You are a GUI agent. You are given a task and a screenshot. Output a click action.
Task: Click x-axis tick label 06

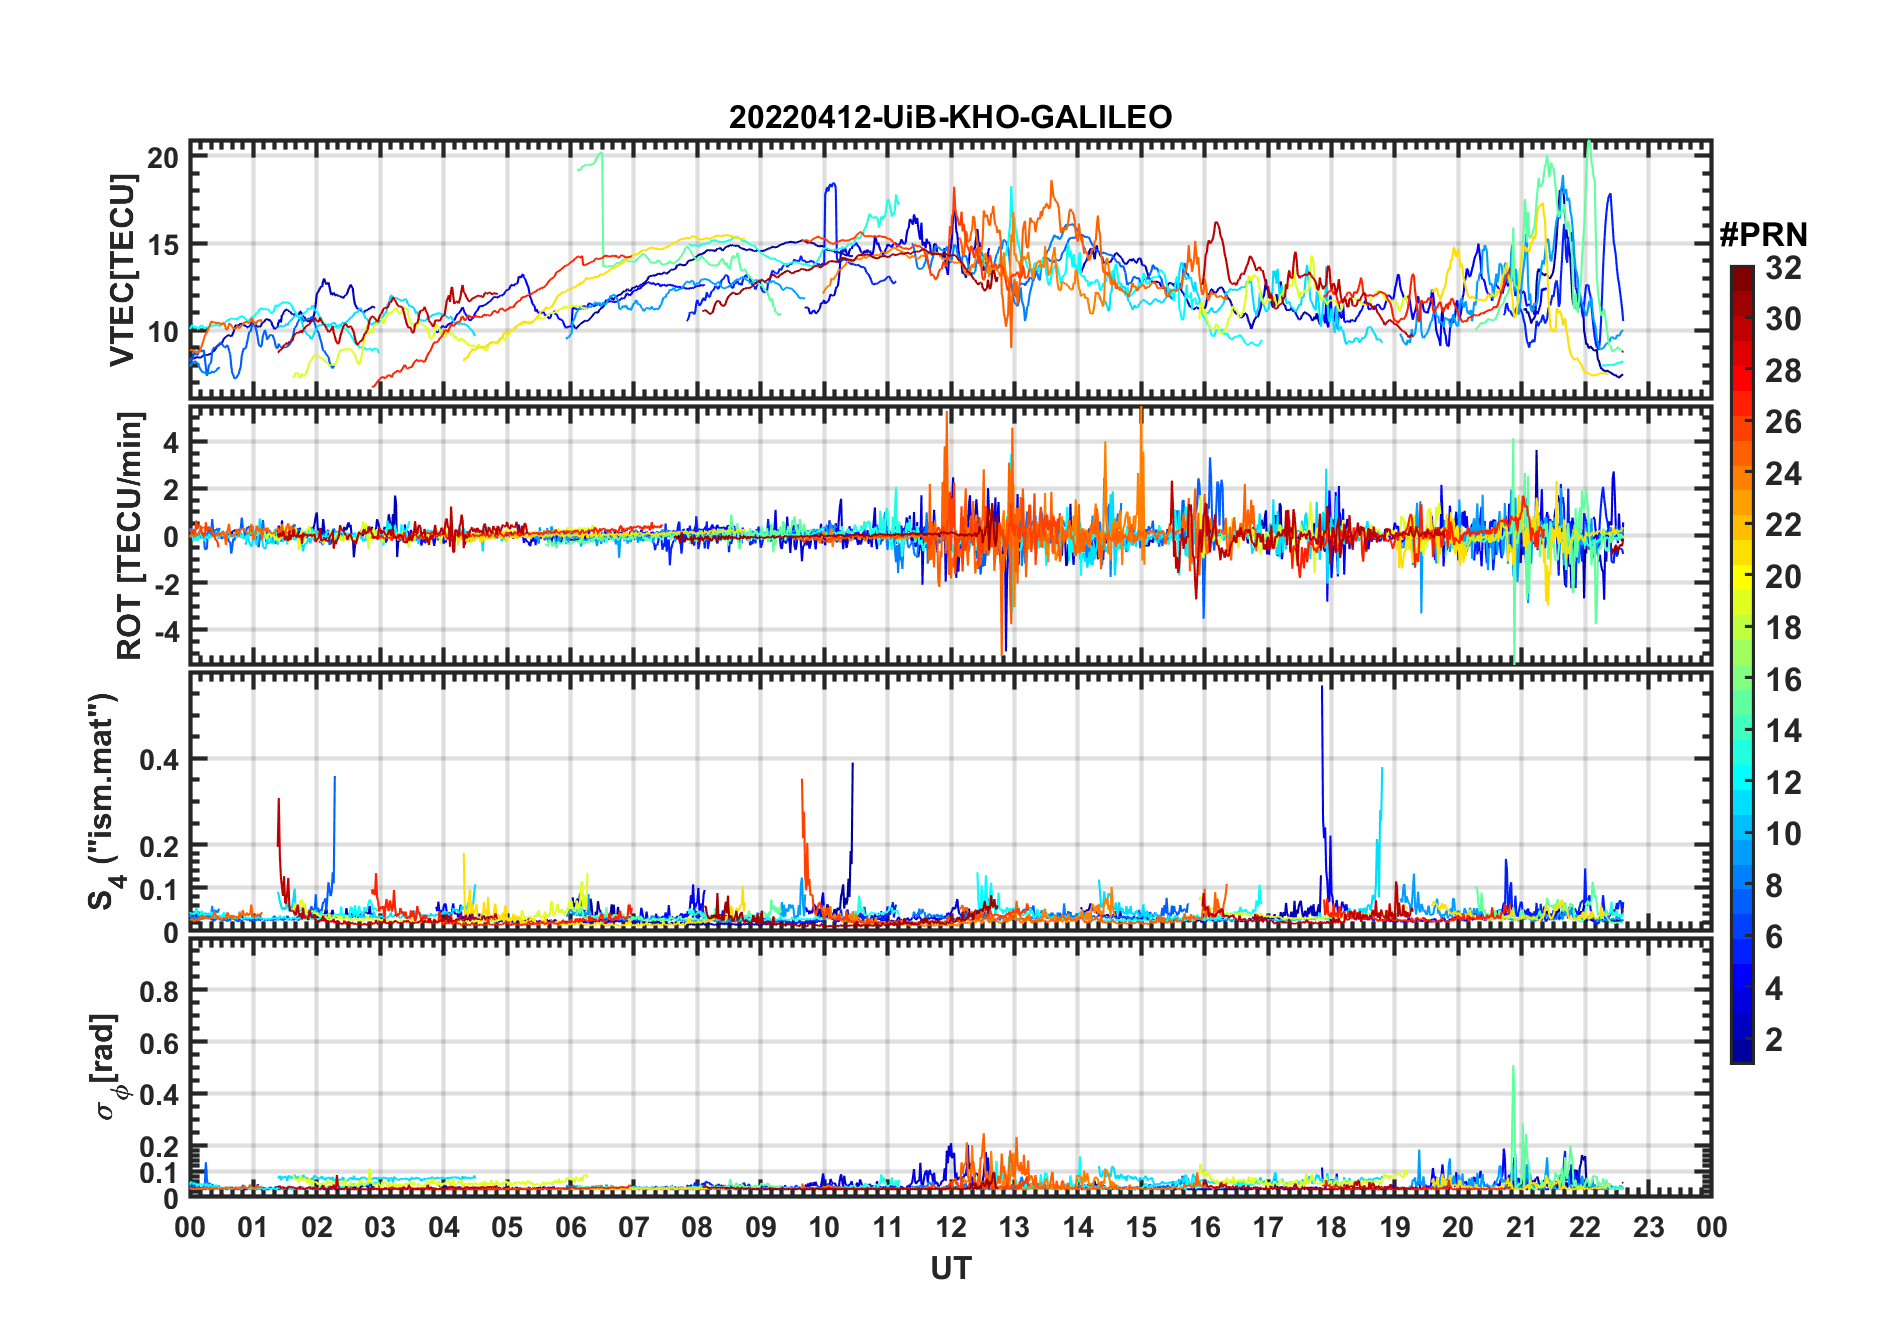click(570, 1227)
